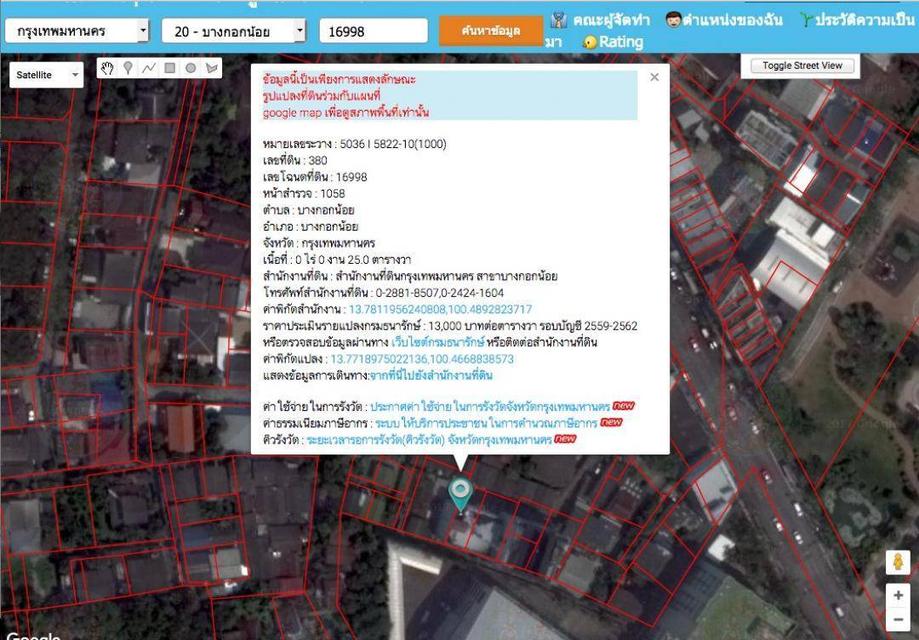Select the polygon drawing tool
Screen dimensions: 919x640
[212, 68]
